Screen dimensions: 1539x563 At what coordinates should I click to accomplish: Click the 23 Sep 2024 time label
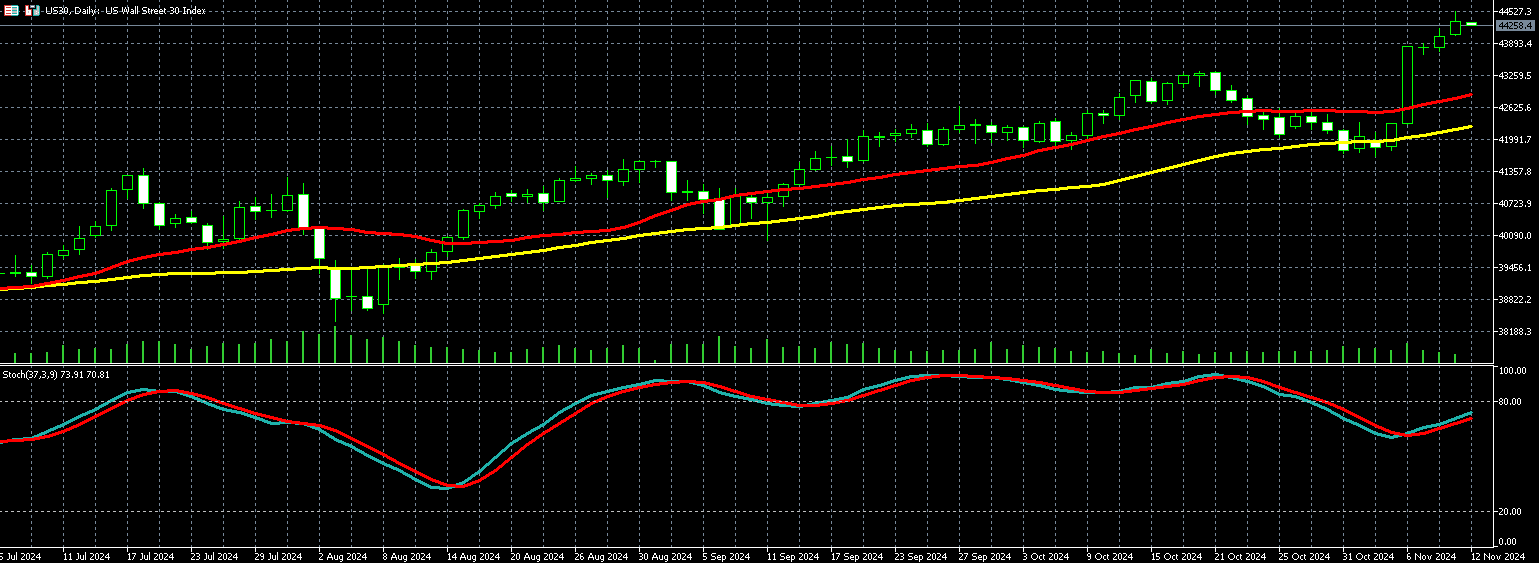[921, 555]
